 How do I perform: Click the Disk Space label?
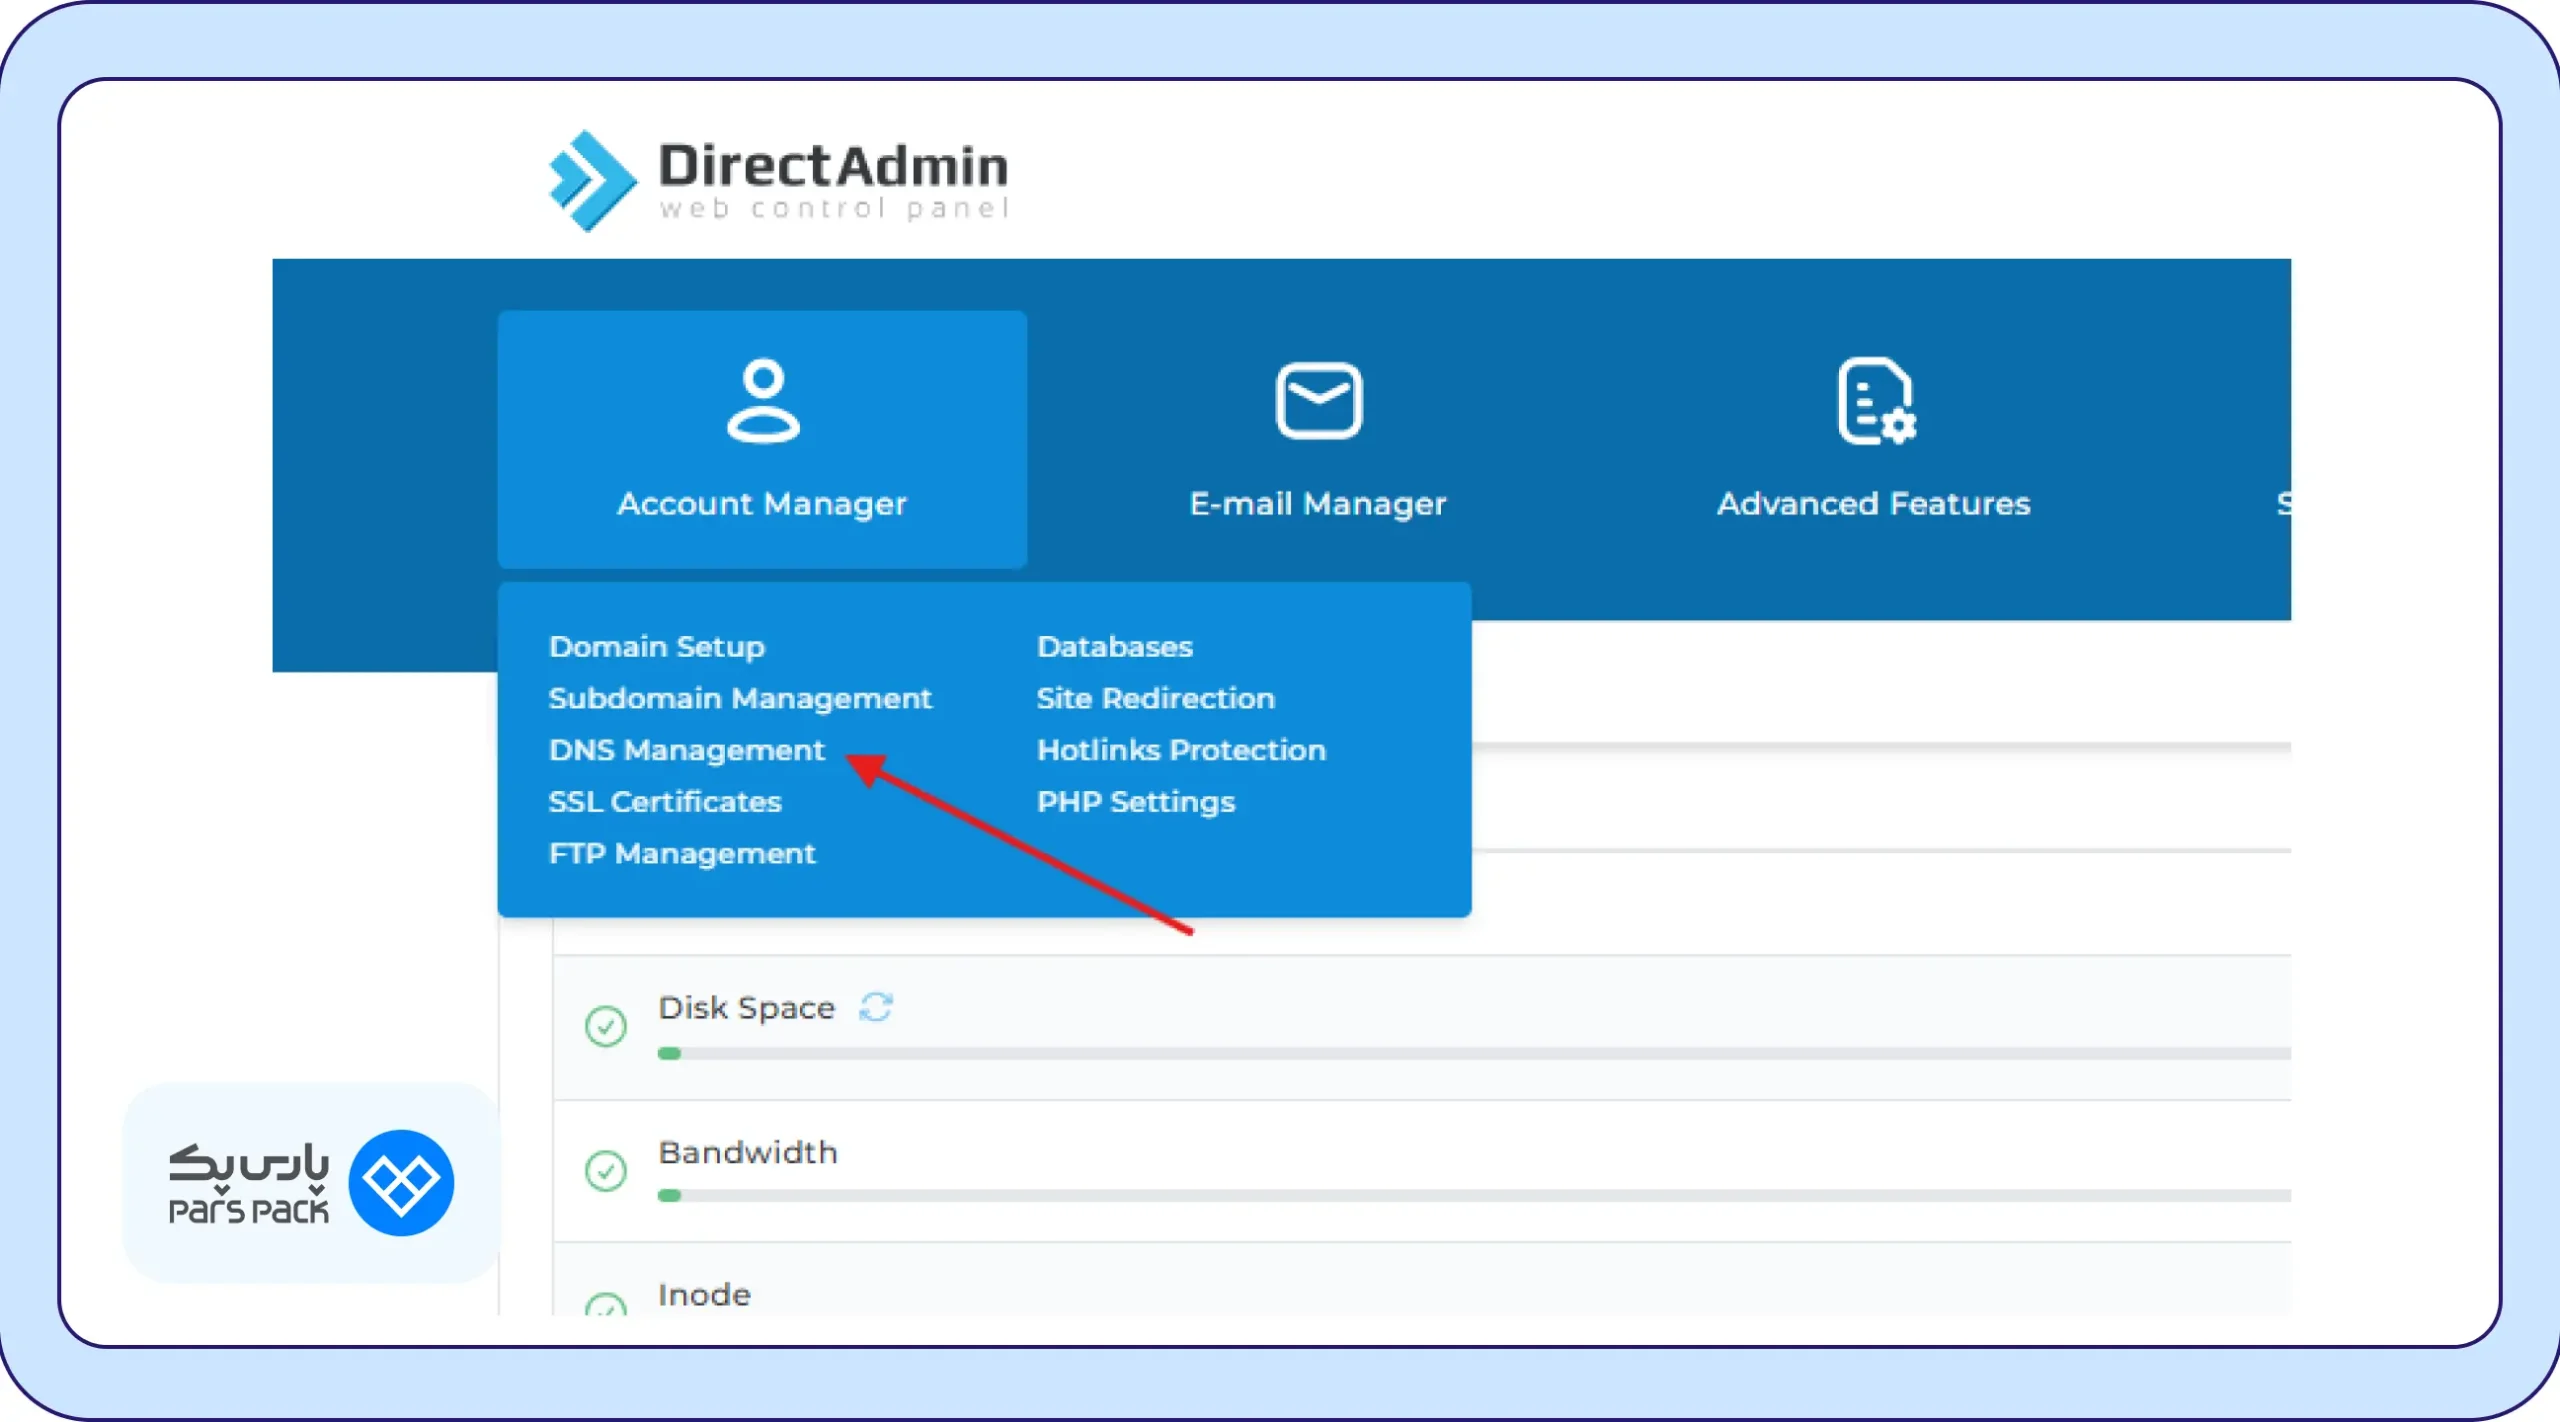pos(746,1008)
